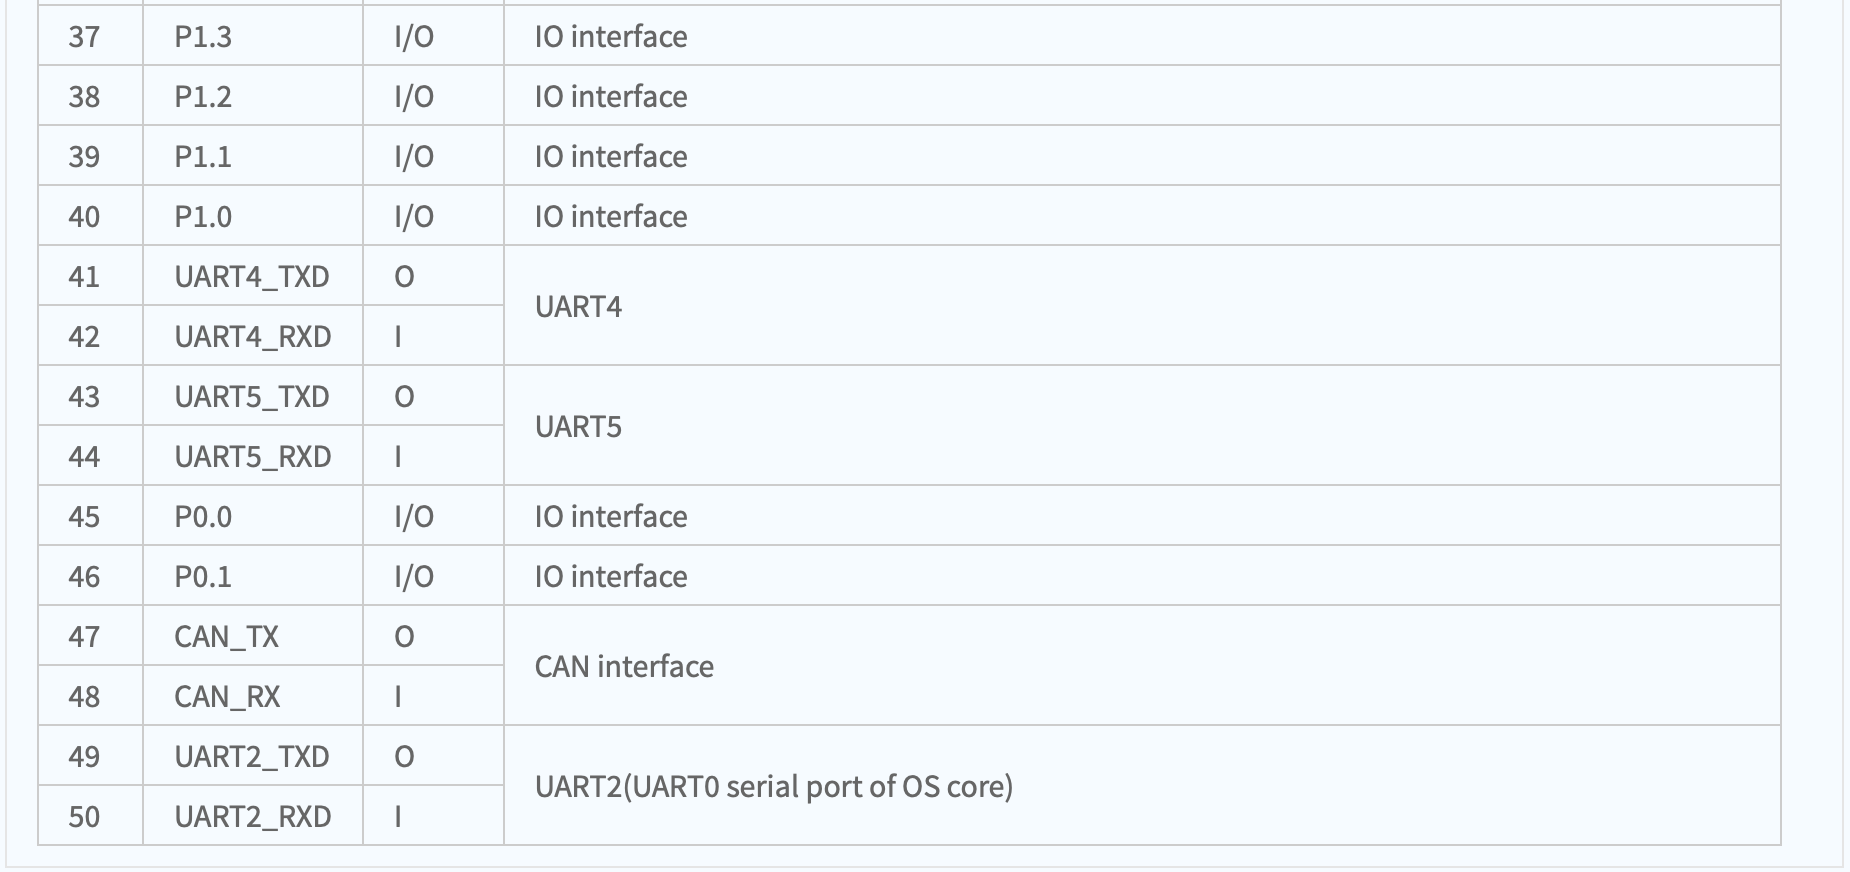
Task: Select the P0.1 pin name
Action: (x=203, y=577)
